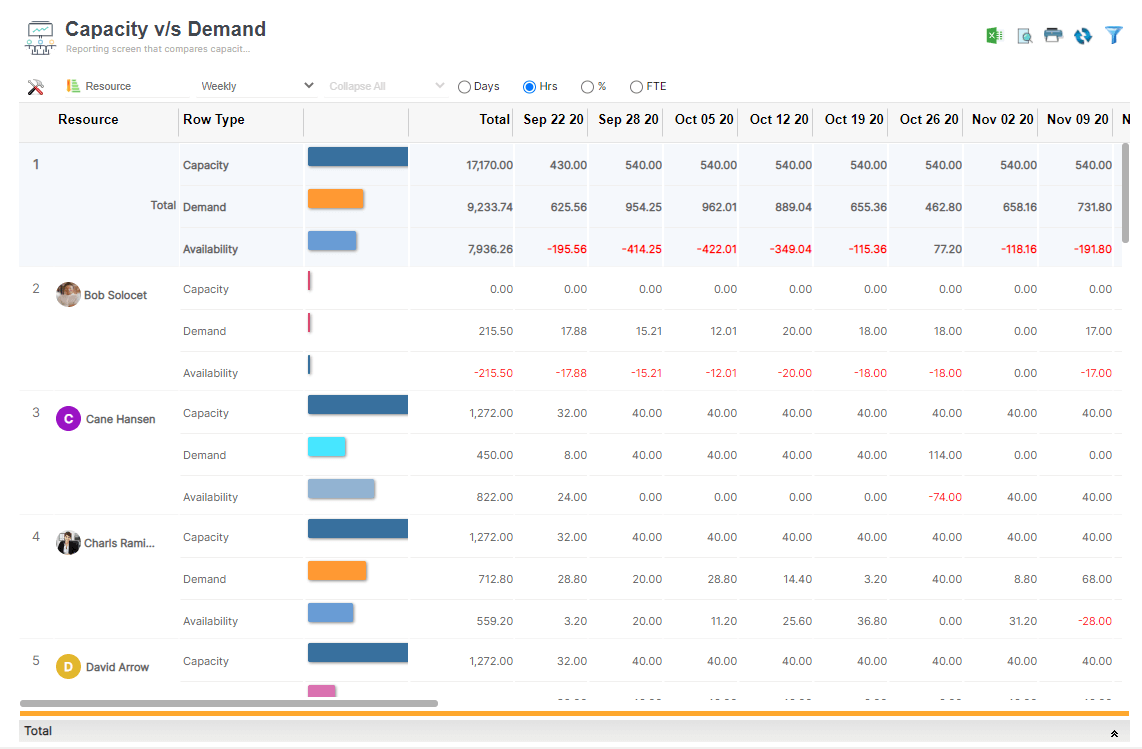This screenshot has width=1142, height=749.
Task: Enable the % display option
Action: [x=588, y=86]
